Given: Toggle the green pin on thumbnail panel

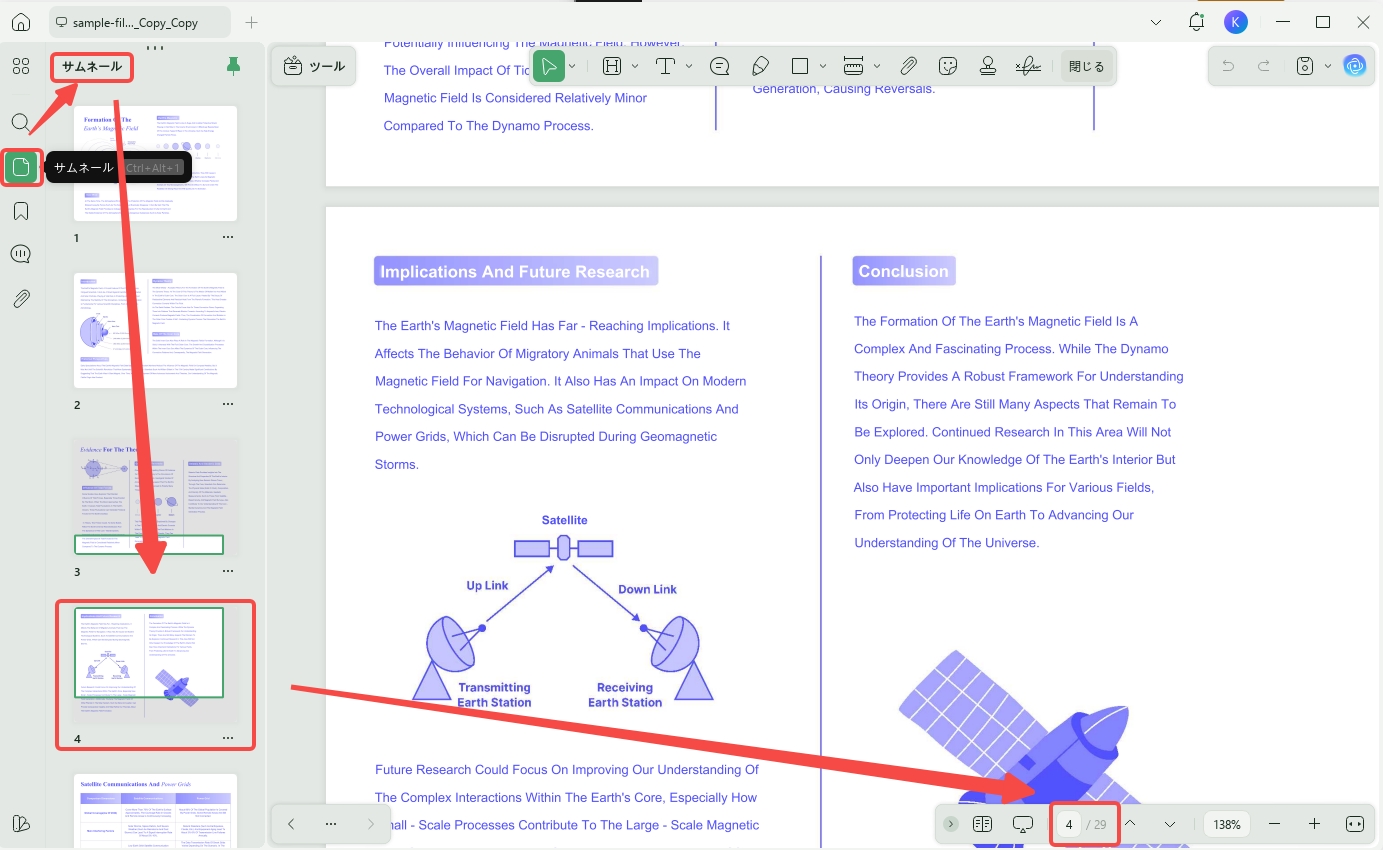Looking at the screenshot, I should tap(233, 66).
